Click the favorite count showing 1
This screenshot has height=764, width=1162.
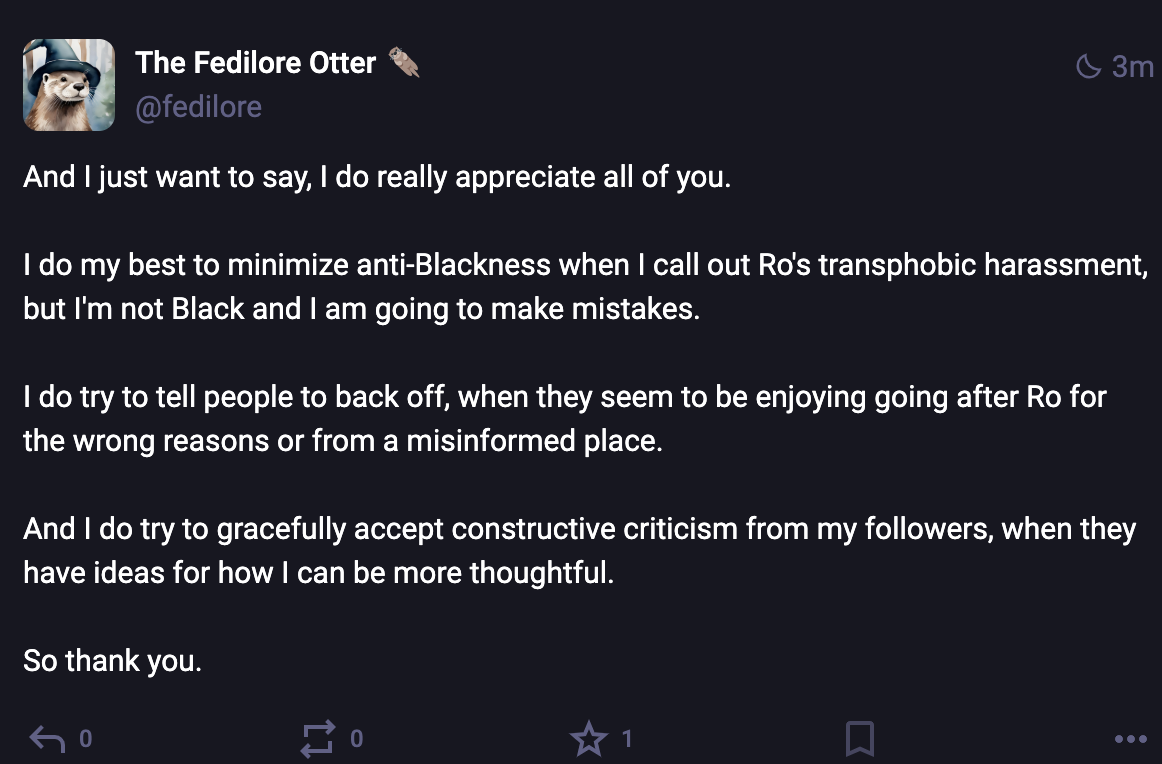click(627, 739)
